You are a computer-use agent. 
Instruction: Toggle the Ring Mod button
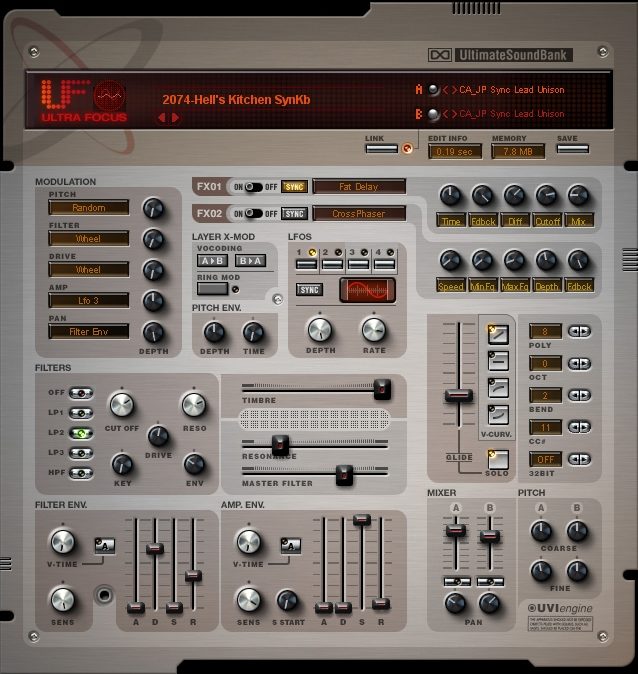(212, 289)
